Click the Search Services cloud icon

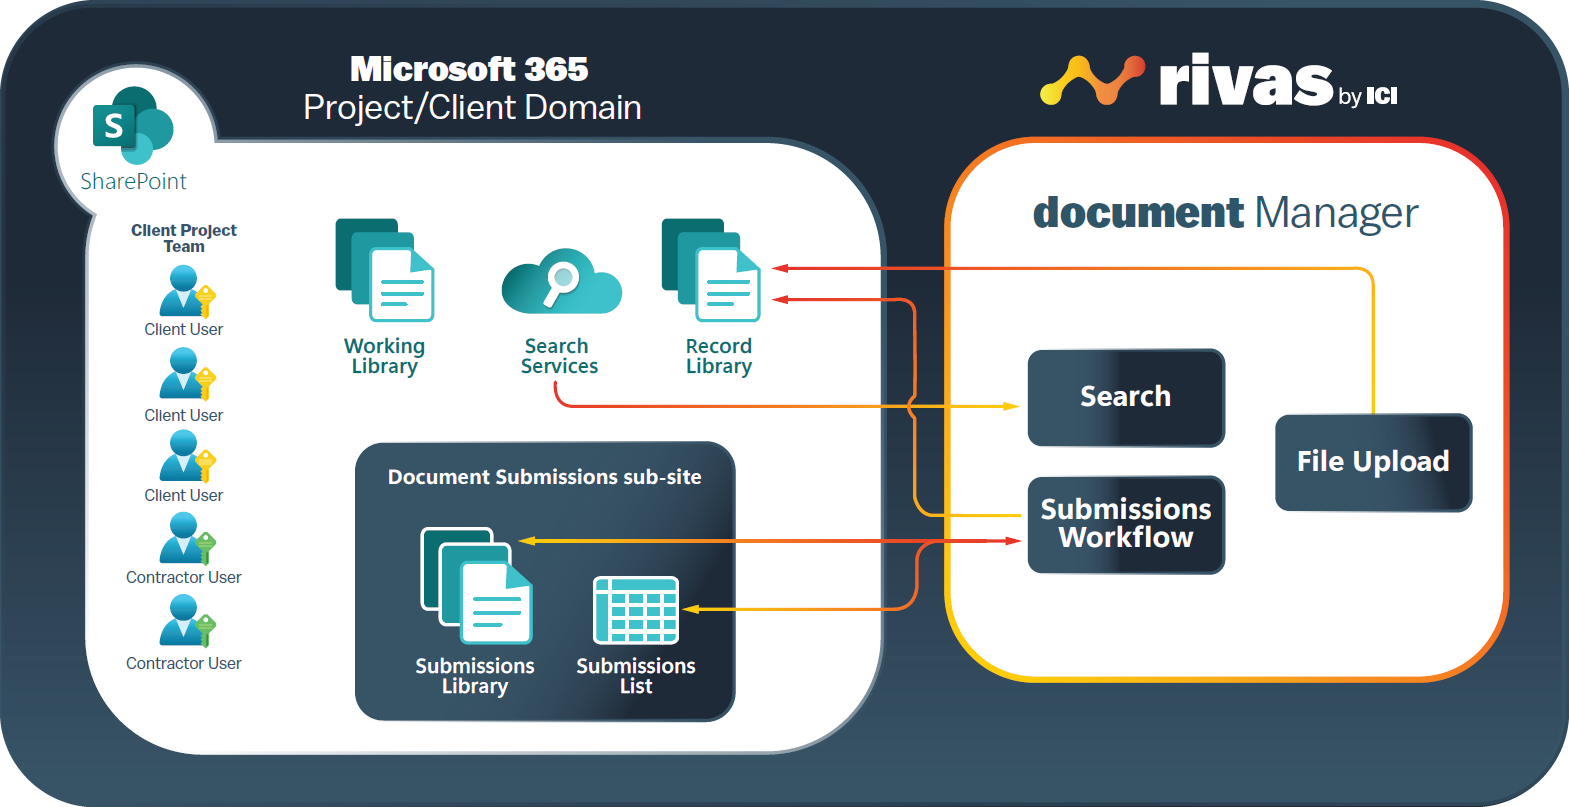(561, 282)
